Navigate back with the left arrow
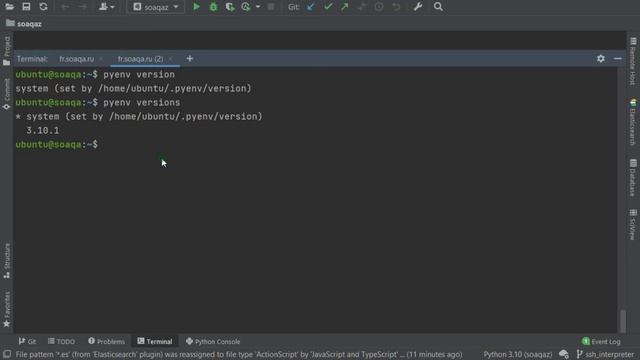The height and width of the screenshot is (360, 640). tap(65, 7)
